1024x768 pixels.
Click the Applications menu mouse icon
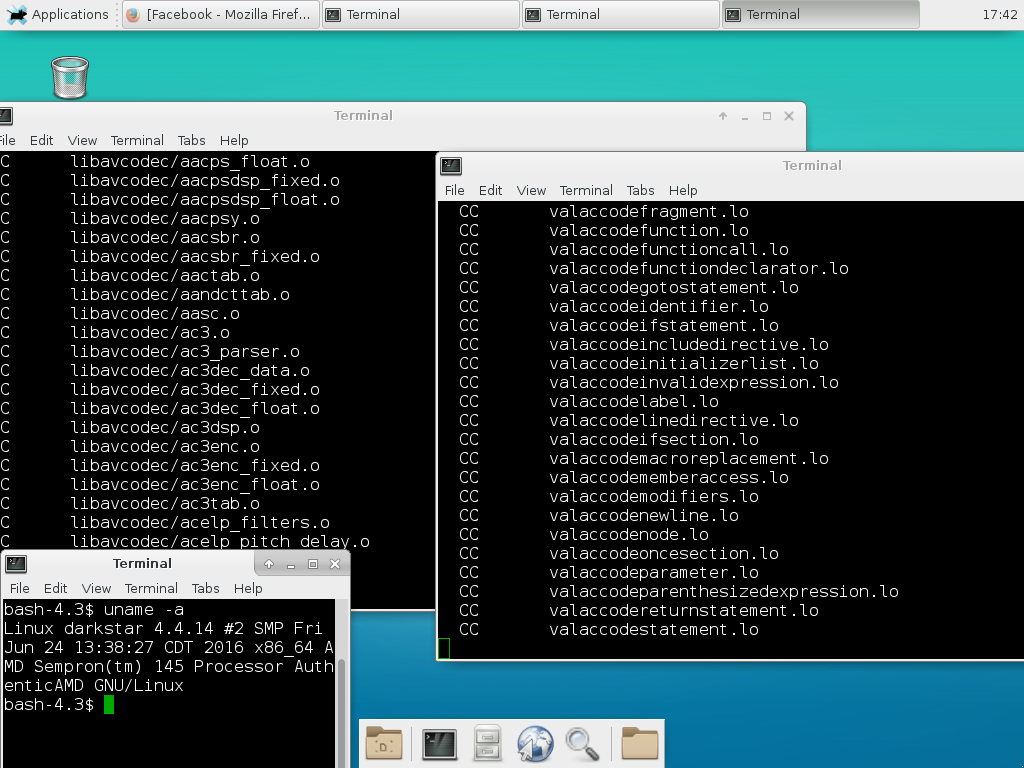[x=16, y=14]
